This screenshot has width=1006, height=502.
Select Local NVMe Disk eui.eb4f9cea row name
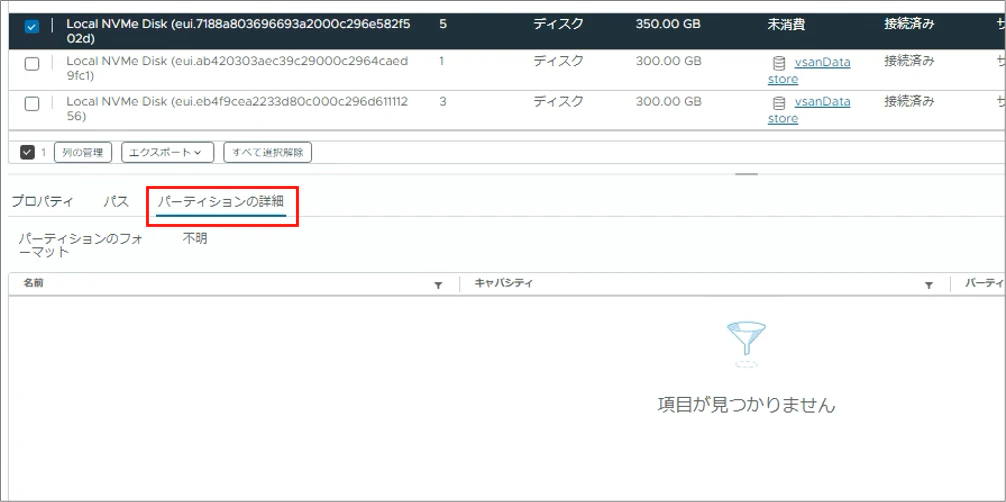click(237, 108)
